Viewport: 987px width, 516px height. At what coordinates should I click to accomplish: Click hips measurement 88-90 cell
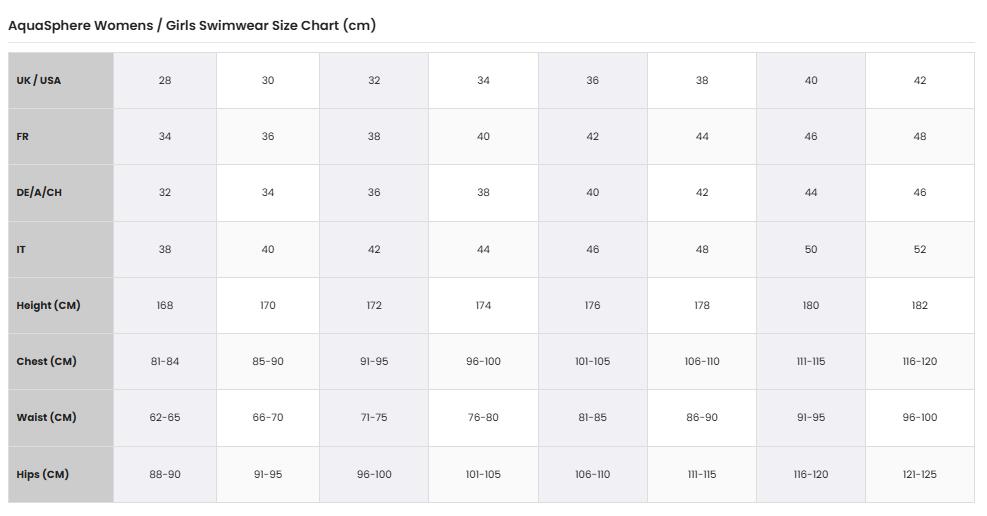point(165,474)
